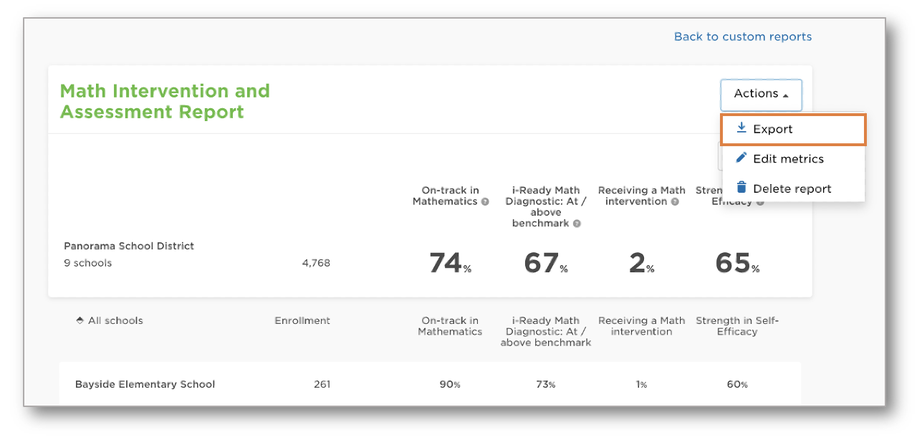Click help icon beside Receiving a Math intervention
Screen dimensions: 922x445
click(675, 202)
